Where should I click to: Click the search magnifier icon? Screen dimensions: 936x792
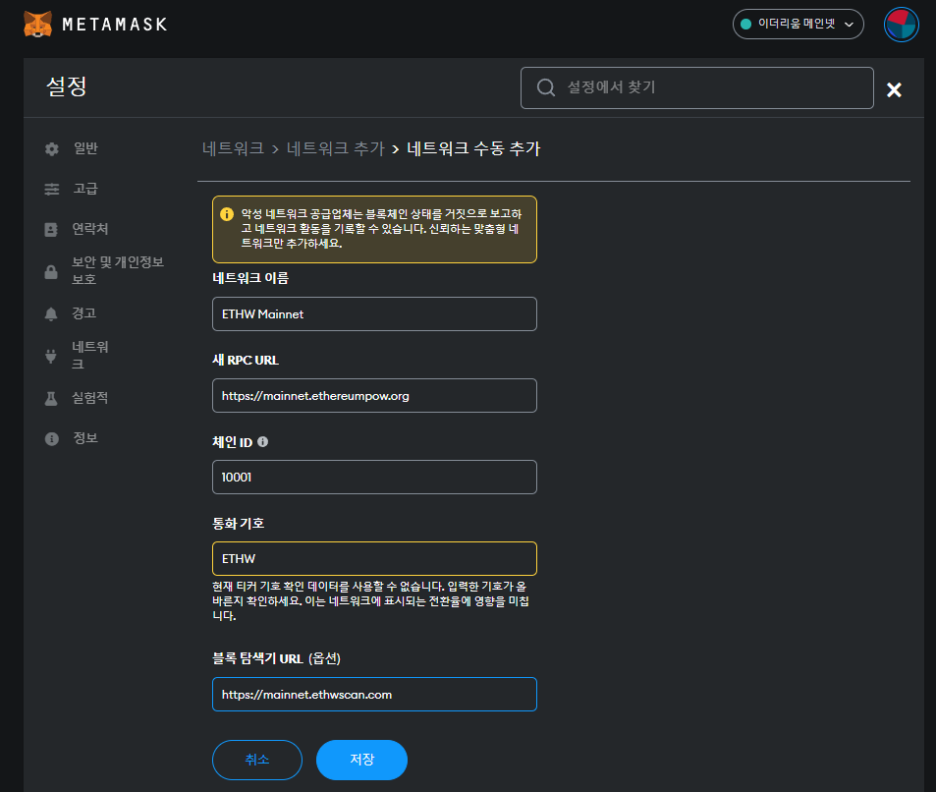[546, 88]
